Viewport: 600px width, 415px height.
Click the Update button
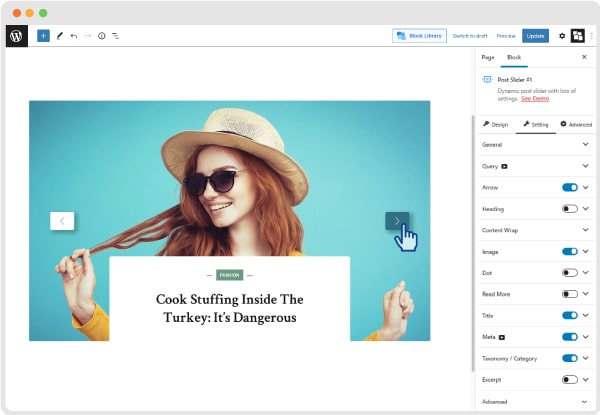point(536,35)
